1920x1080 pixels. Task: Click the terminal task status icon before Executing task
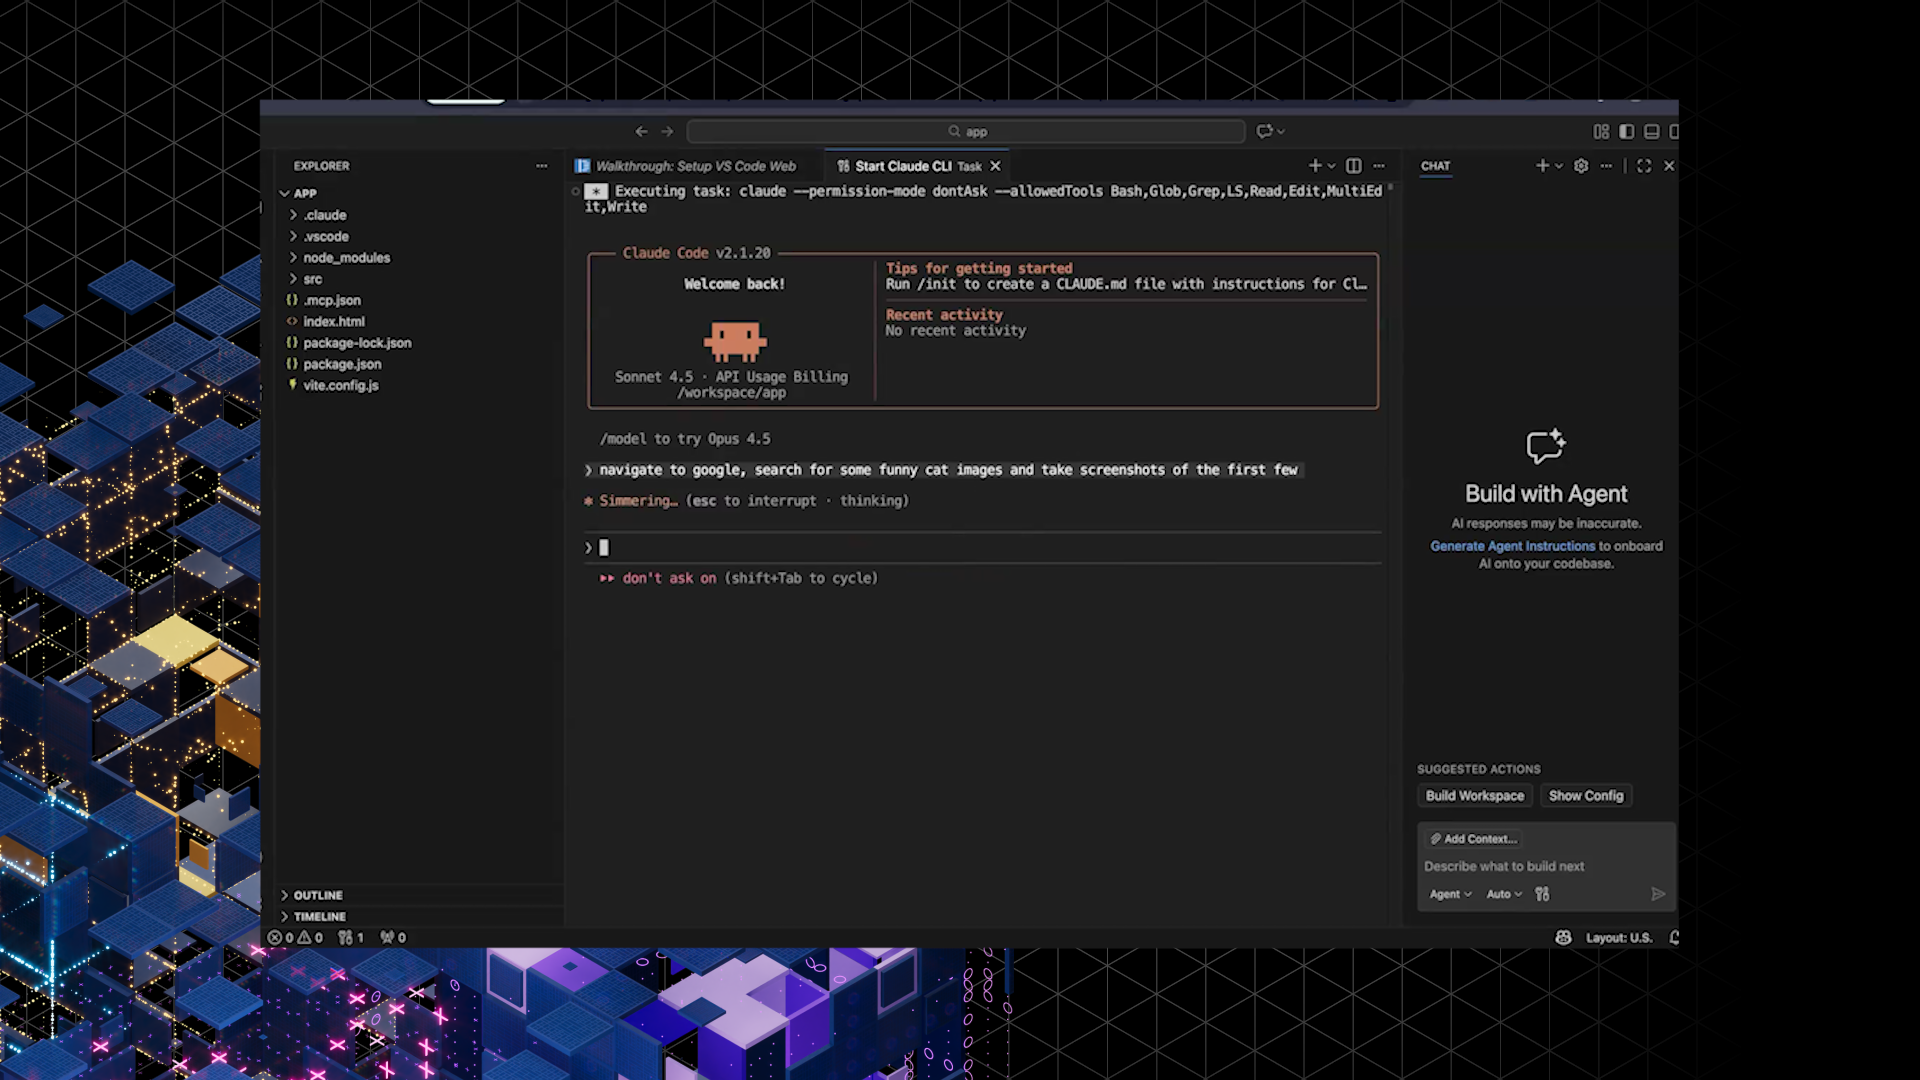596,191
